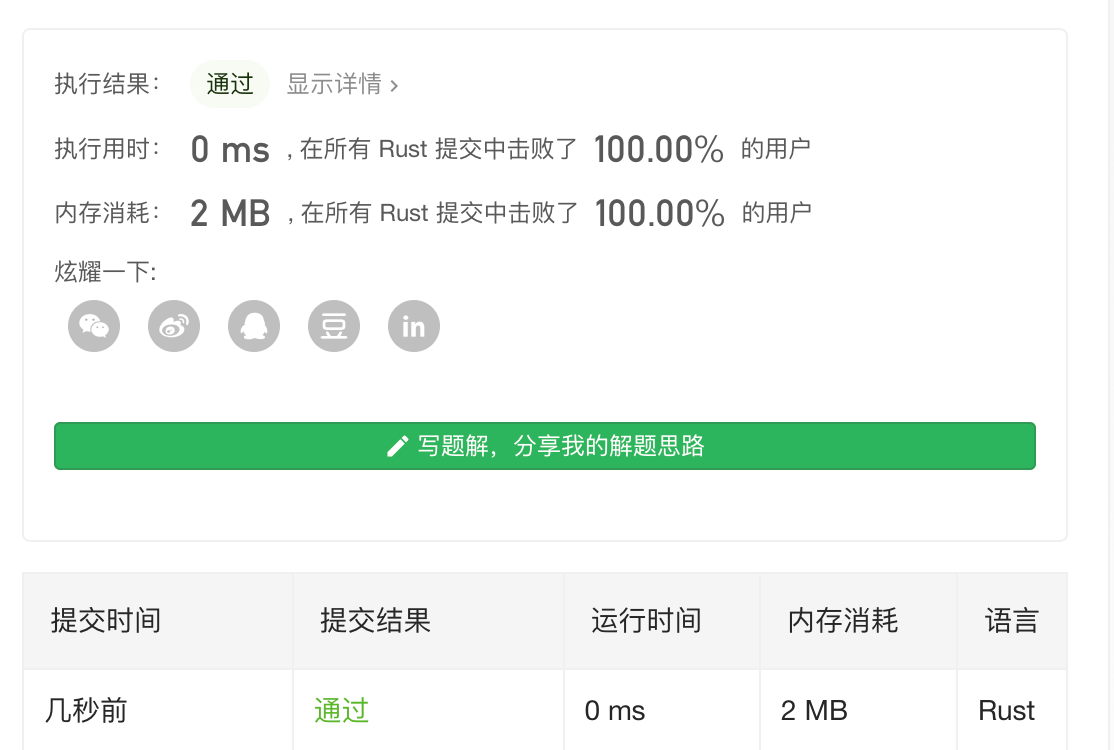Image resolution: width=1114 pixels, height=750 pixels.
Task: Share result via LinkedIn icon
Action: [413, 326]
